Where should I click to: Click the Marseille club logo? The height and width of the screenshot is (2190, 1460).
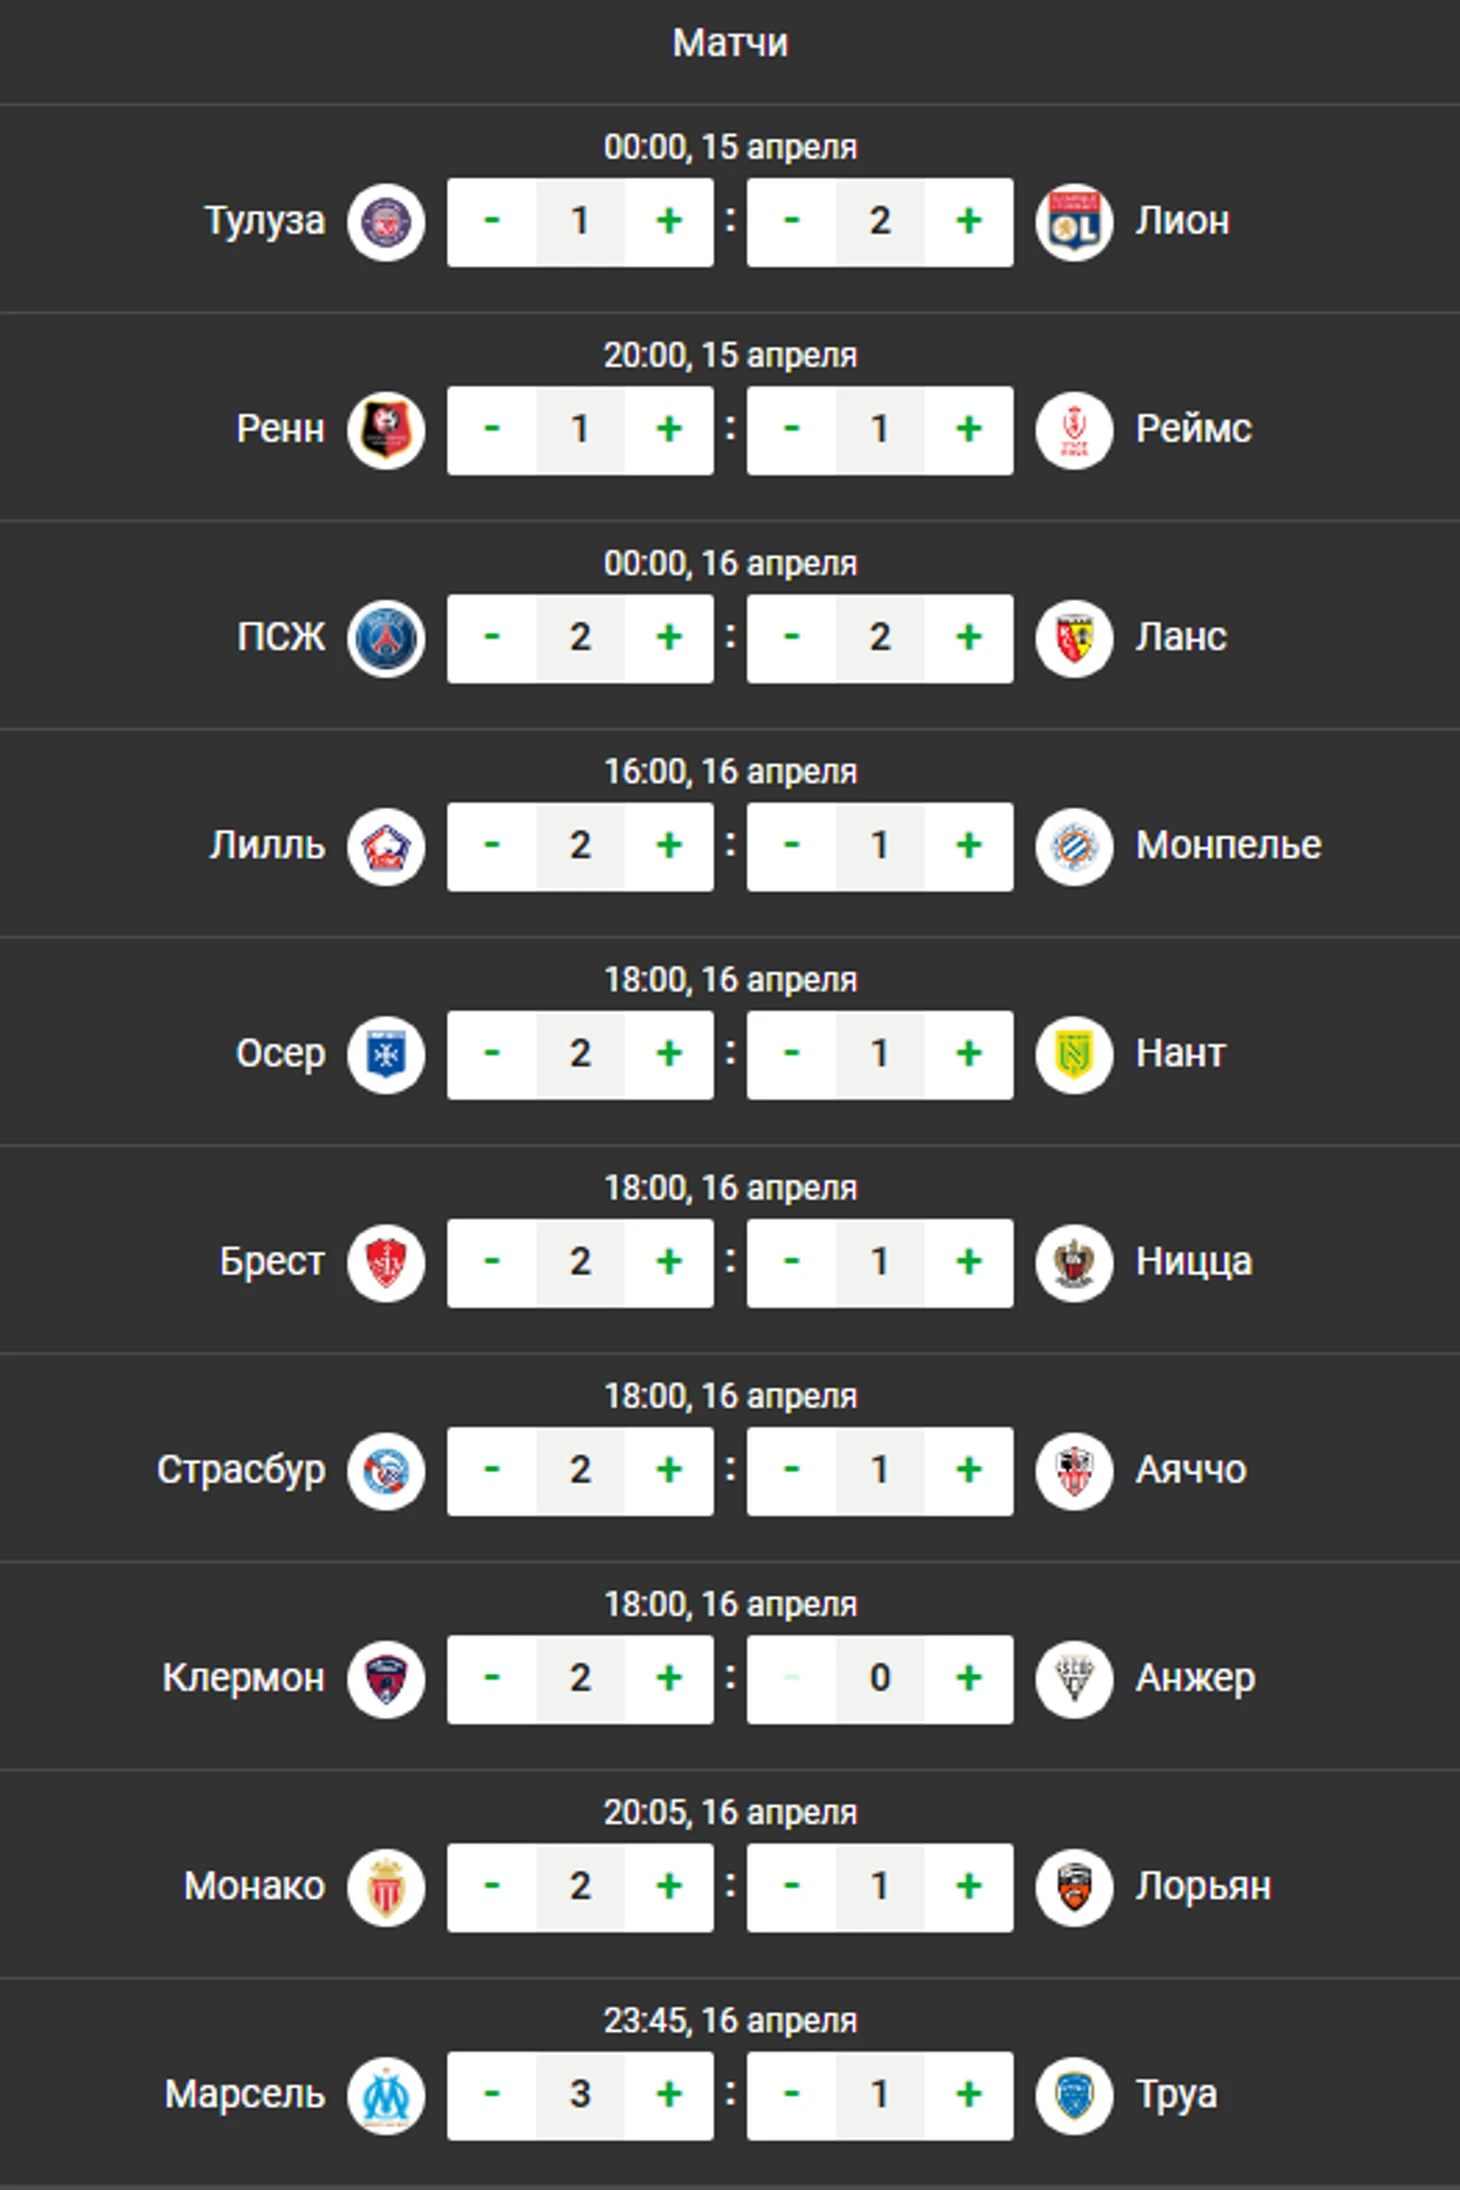386,2095
